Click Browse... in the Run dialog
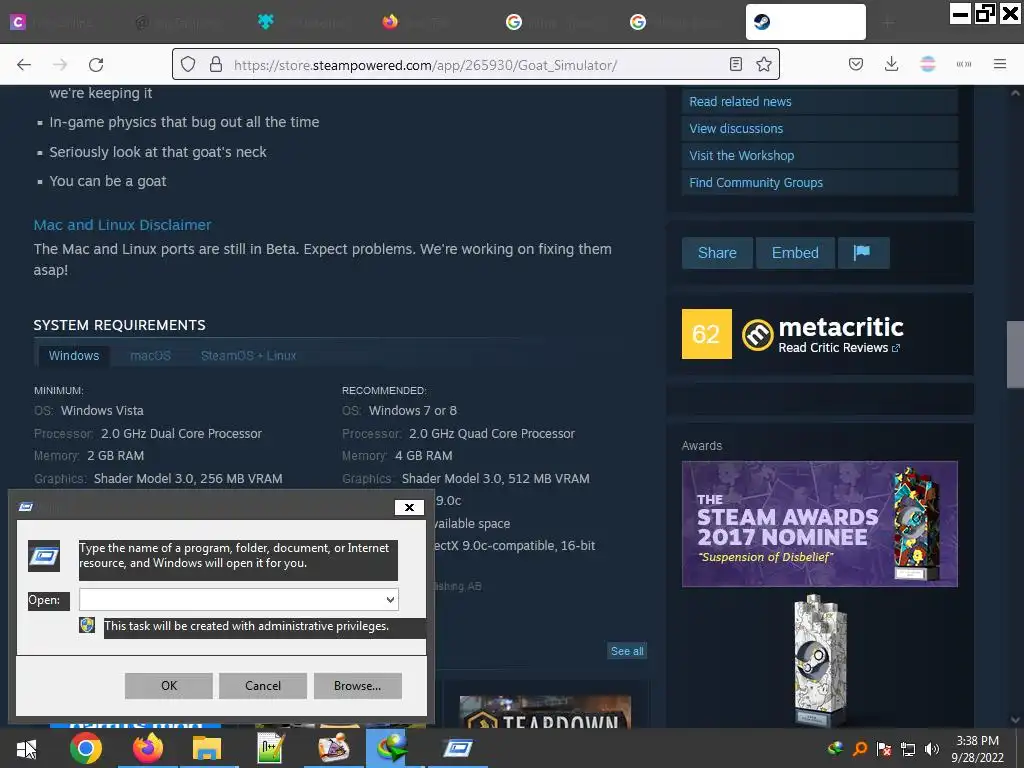This screenshot has width=1024, height=768. (x=357, y=686)
